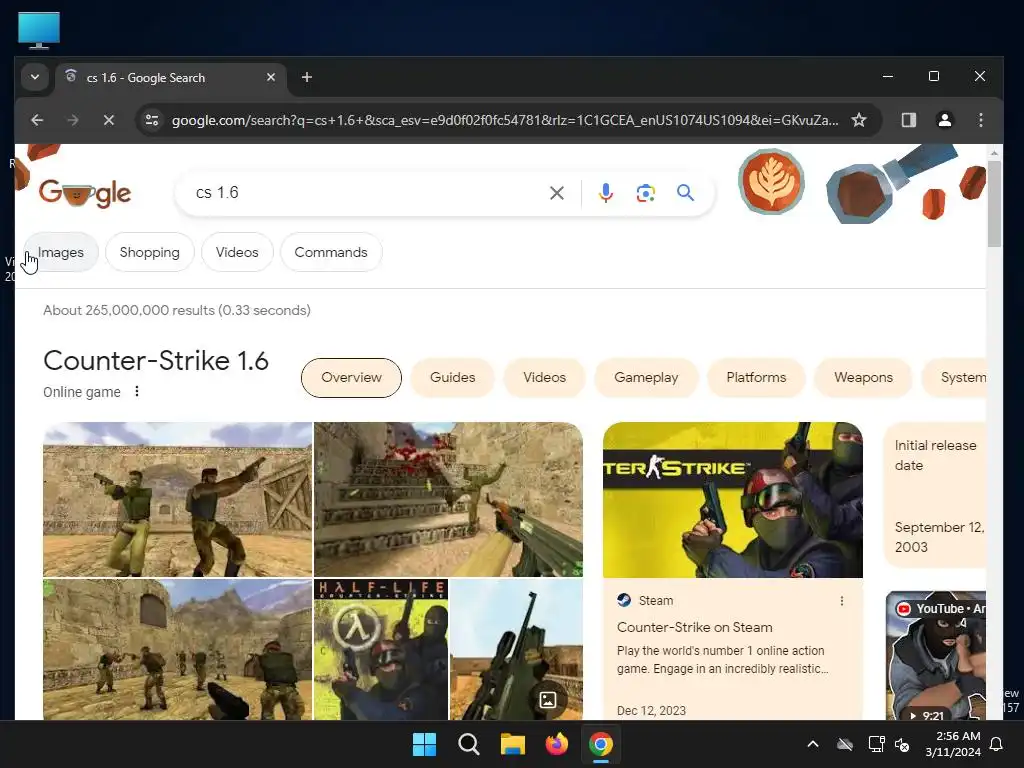
Task: Click the vertical page scrollbar thumb
Action: tap(994, 204)
